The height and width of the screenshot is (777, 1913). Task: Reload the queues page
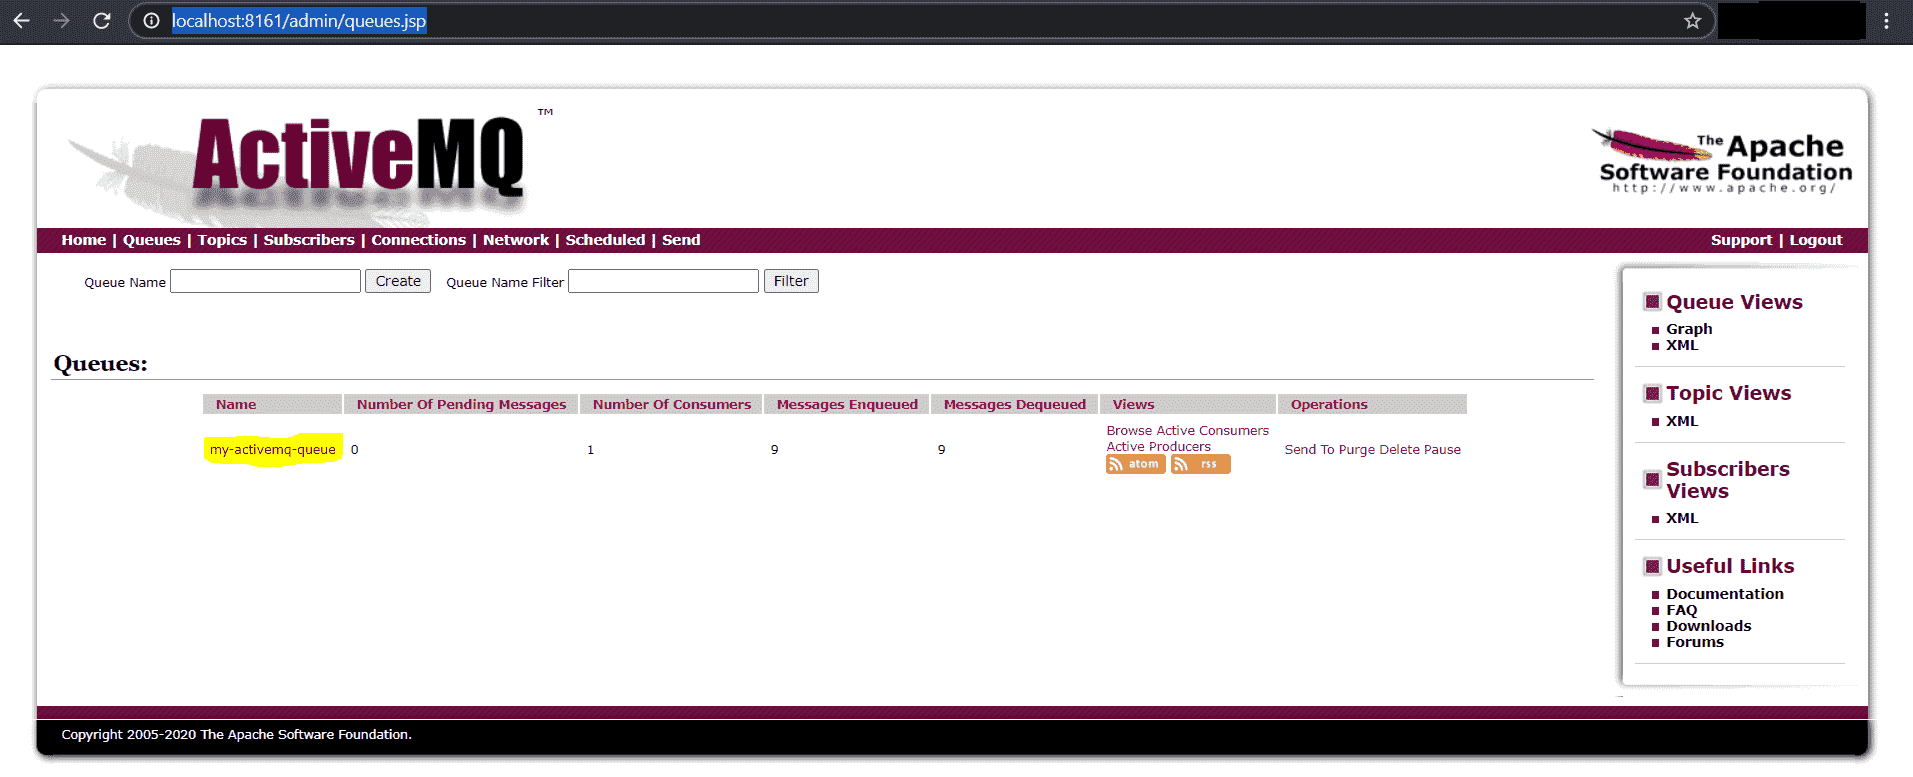[x=101, y=20]
